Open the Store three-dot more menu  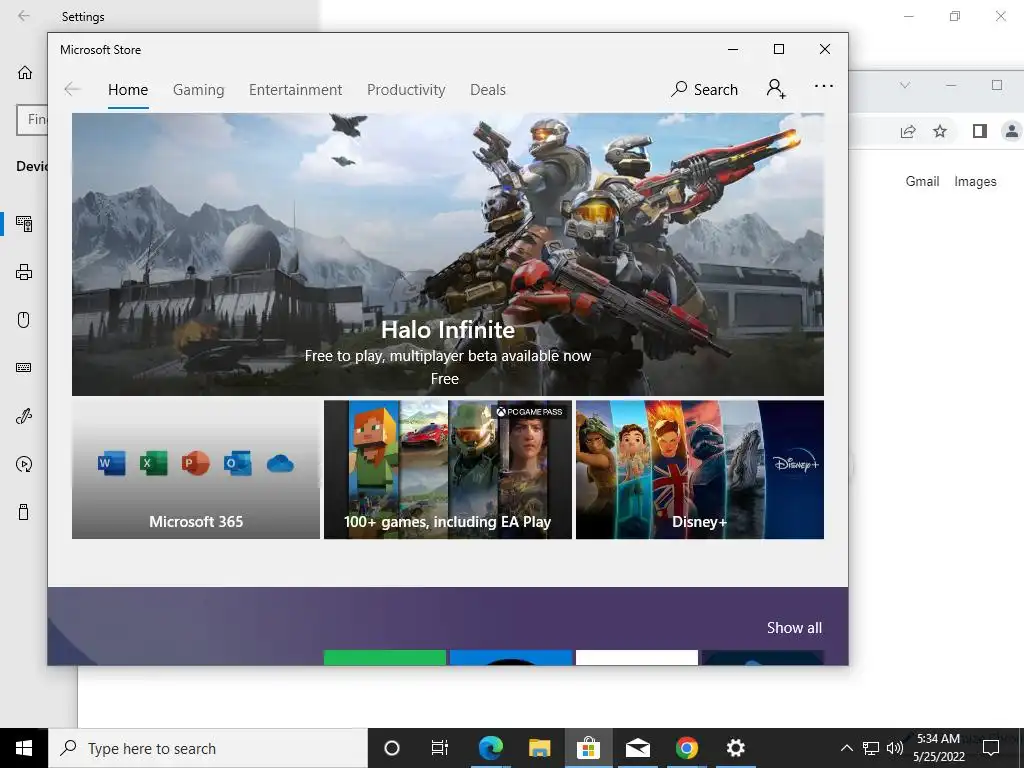[824, 86]
